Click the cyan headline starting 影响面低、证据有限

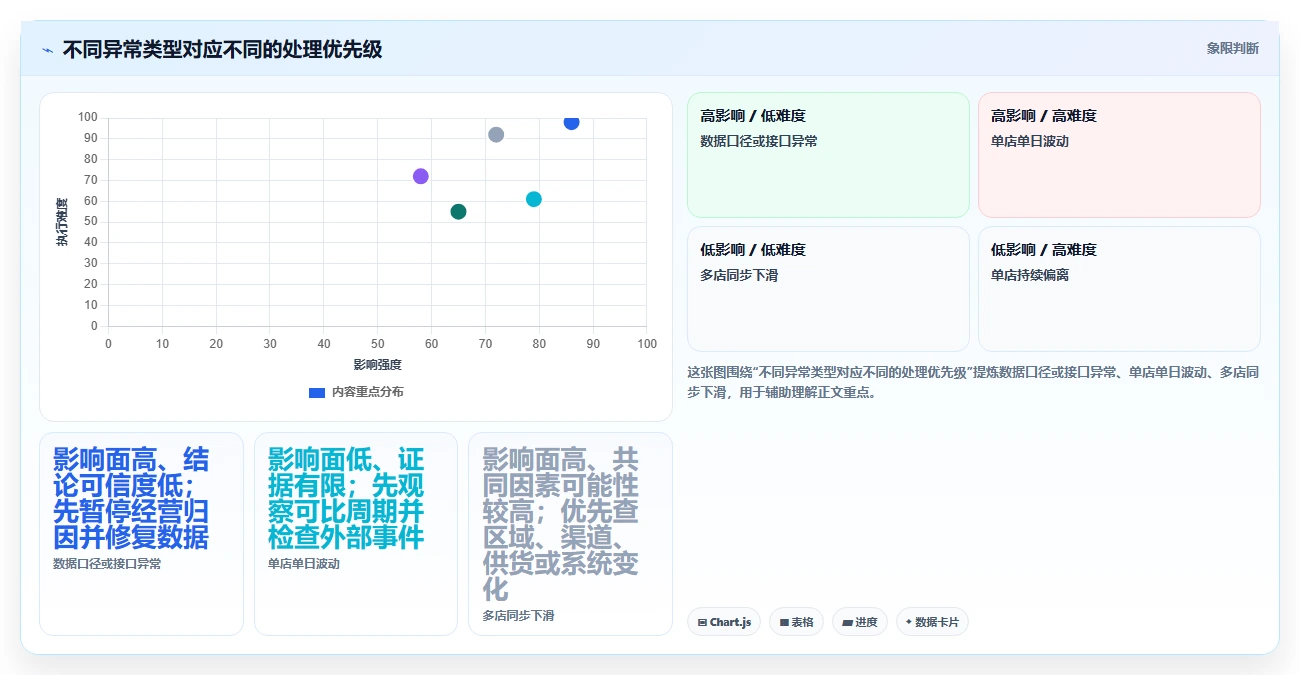tap(346, 498)
